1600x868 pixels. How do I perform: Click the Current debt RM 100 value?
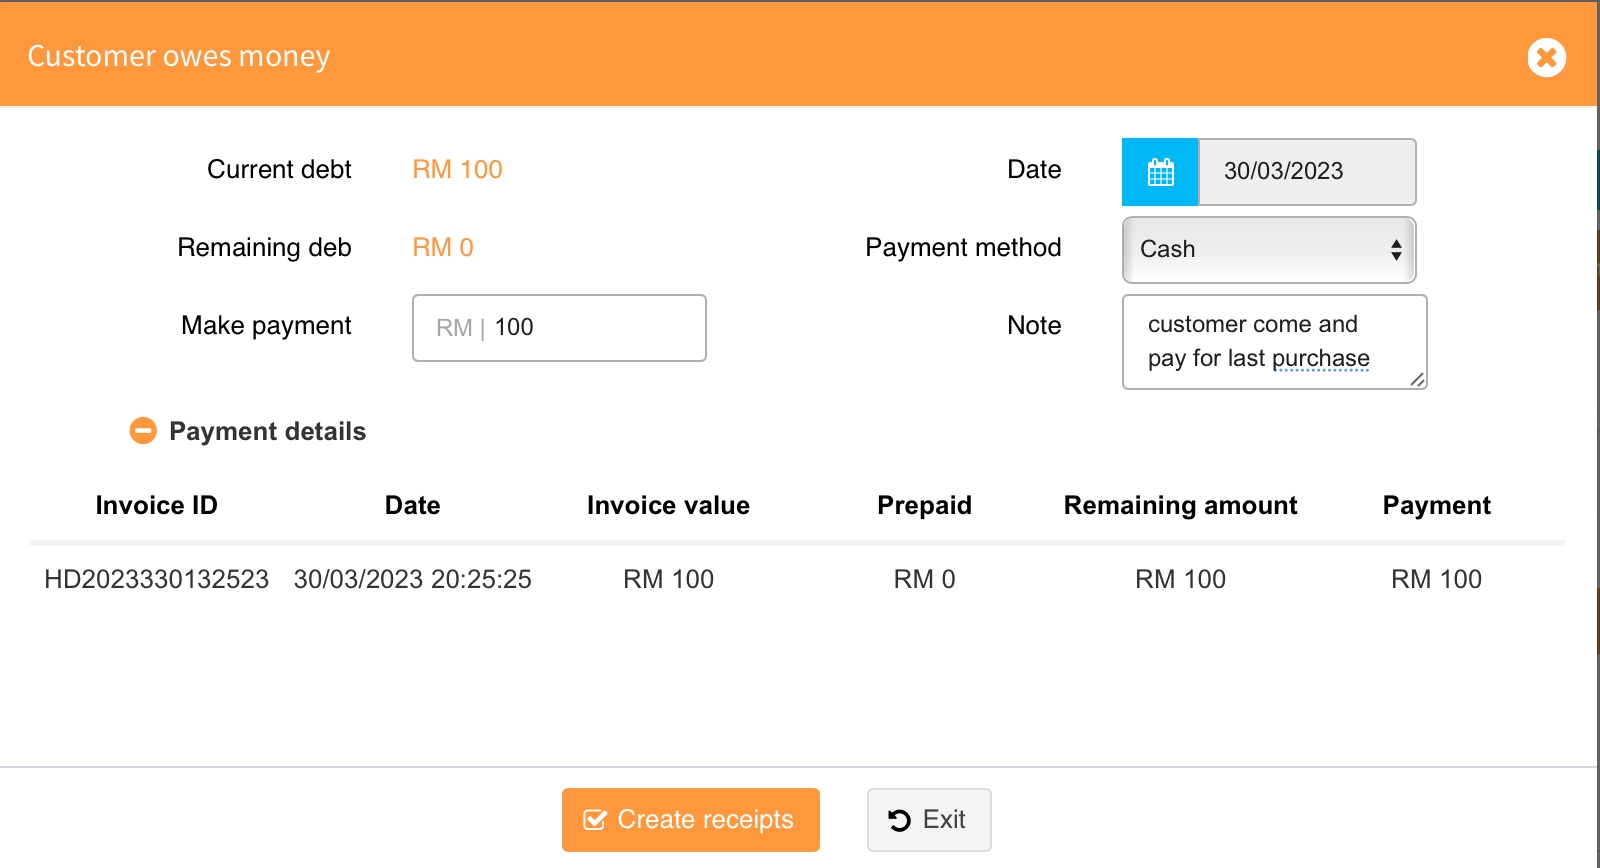click(x=457, y=170)
